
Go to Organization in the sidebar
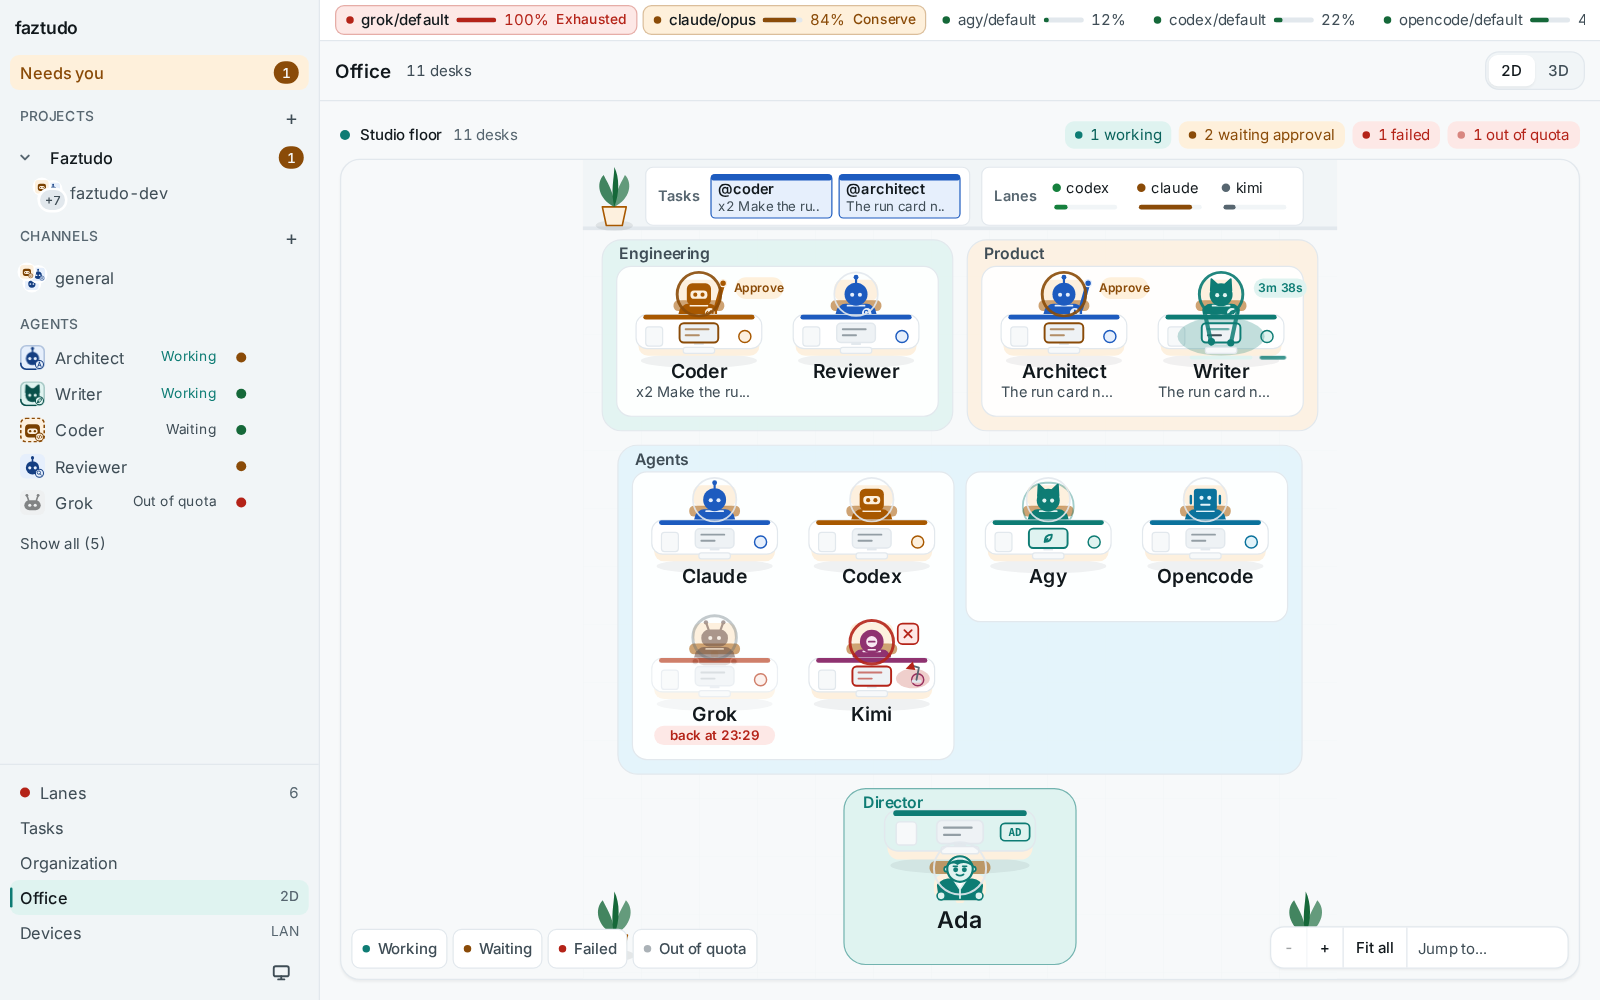point(159,863)
